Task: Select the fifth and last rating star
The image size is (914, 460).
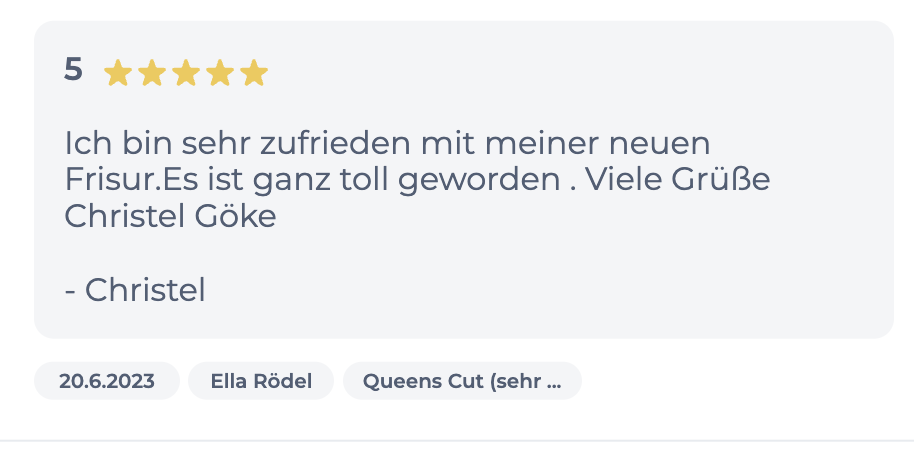Action: (x=254, y=73)
